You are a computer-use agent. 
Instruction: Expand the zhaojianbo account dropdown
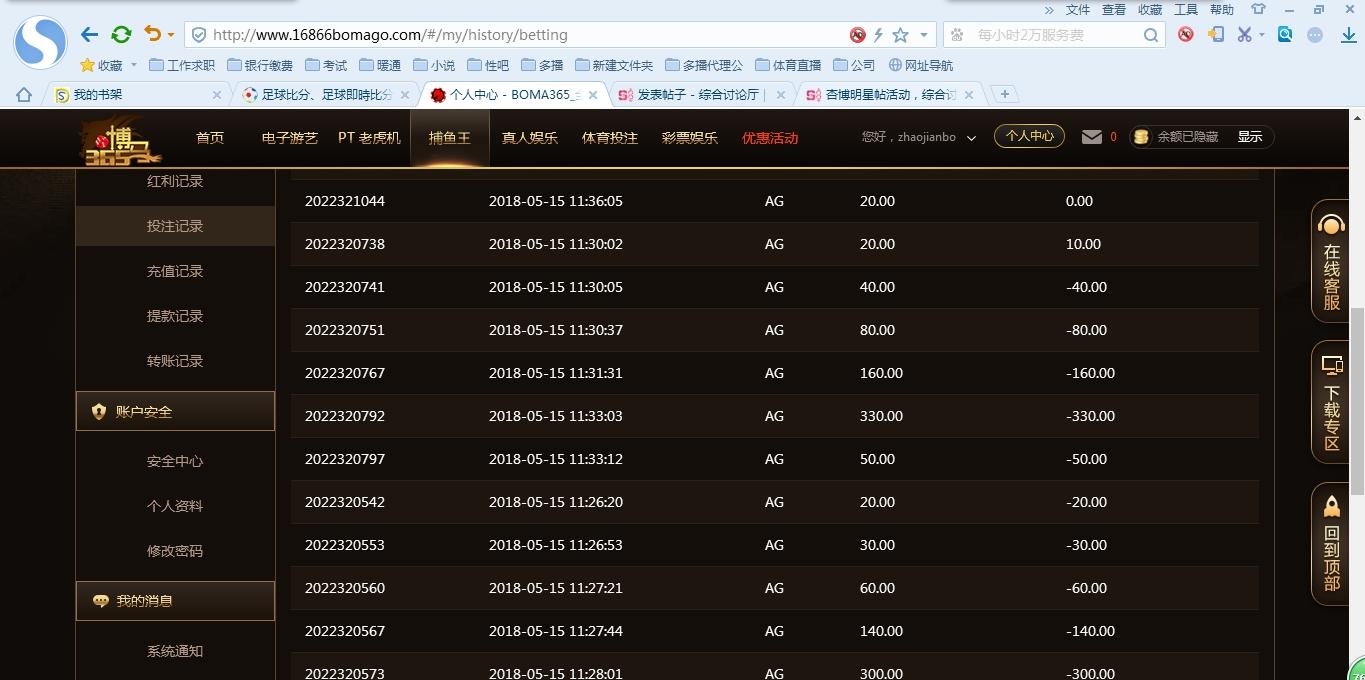tap(970, 137)
